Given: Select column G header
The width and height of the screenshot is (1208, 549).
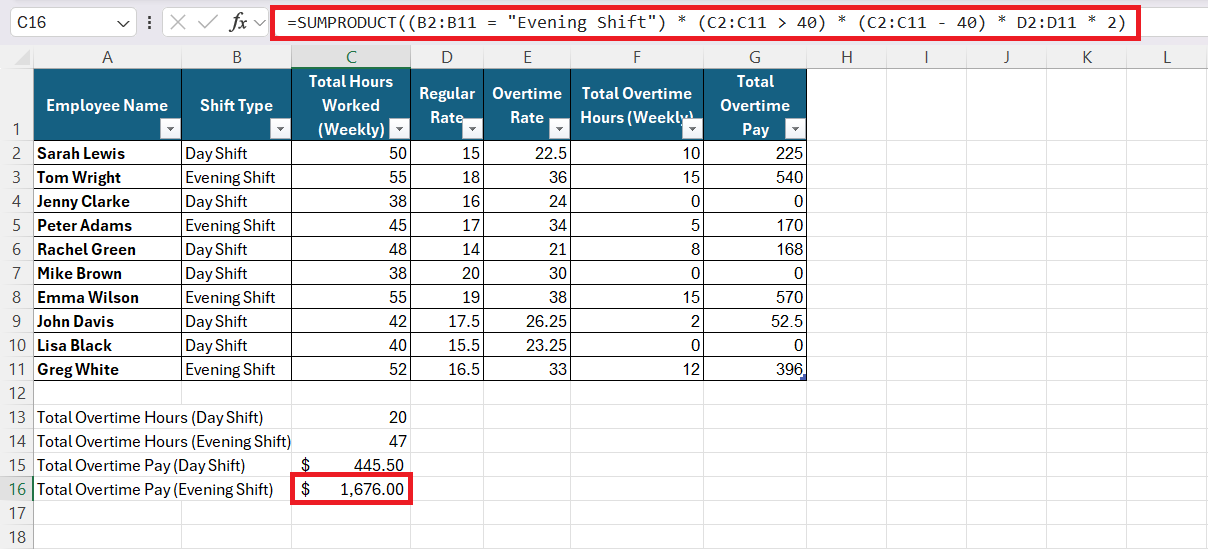Looking at the screenshot, I should coord(755,58).
